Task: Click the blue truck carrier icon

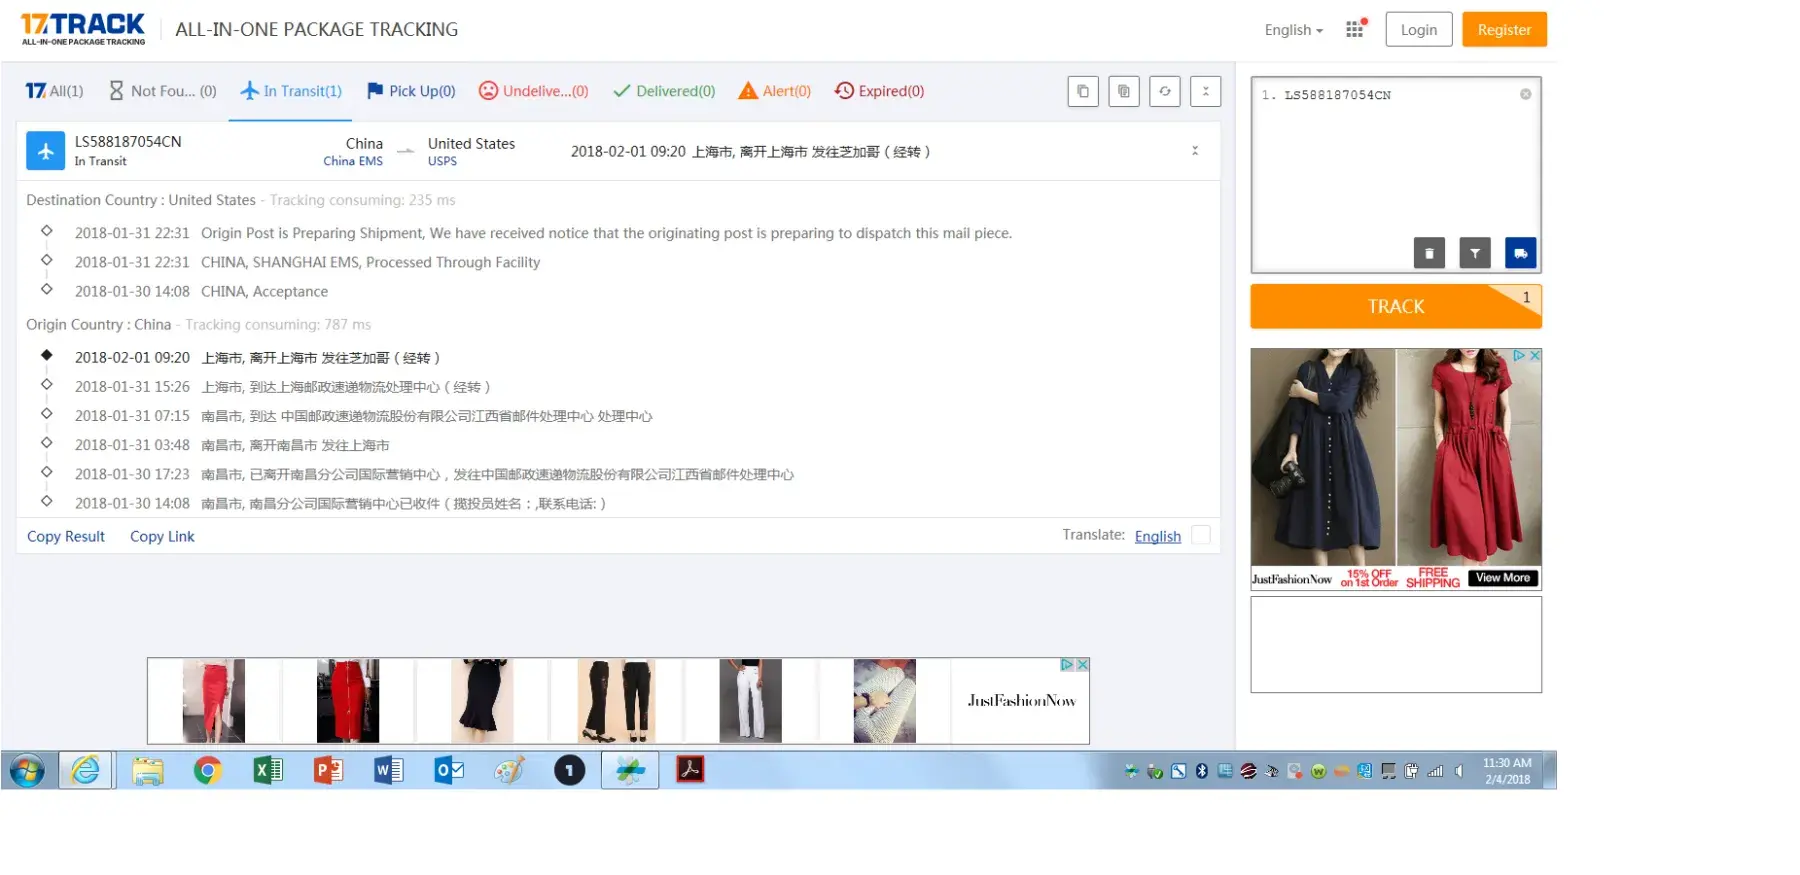Action: click(1520, 253)
